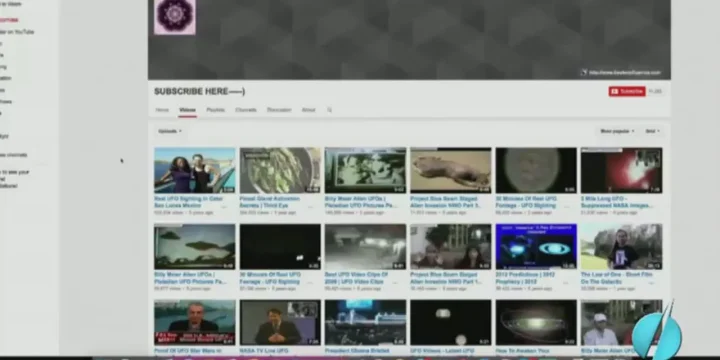Open the Project Blue Beam Part 3 thumbnail
The width and height of the screenshot is (720, 360).
click(451, 170)
